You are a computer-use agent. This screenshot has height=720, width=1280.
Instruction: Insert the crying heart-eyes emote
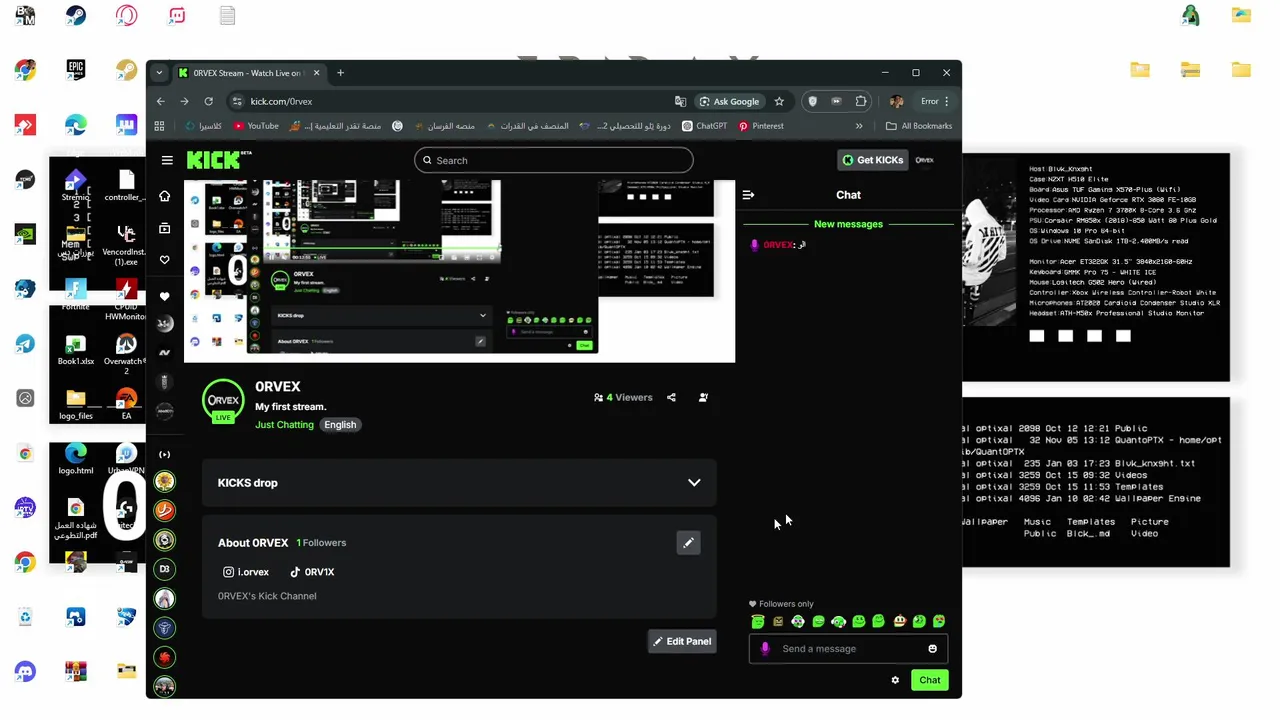click(x=939, y=621)
